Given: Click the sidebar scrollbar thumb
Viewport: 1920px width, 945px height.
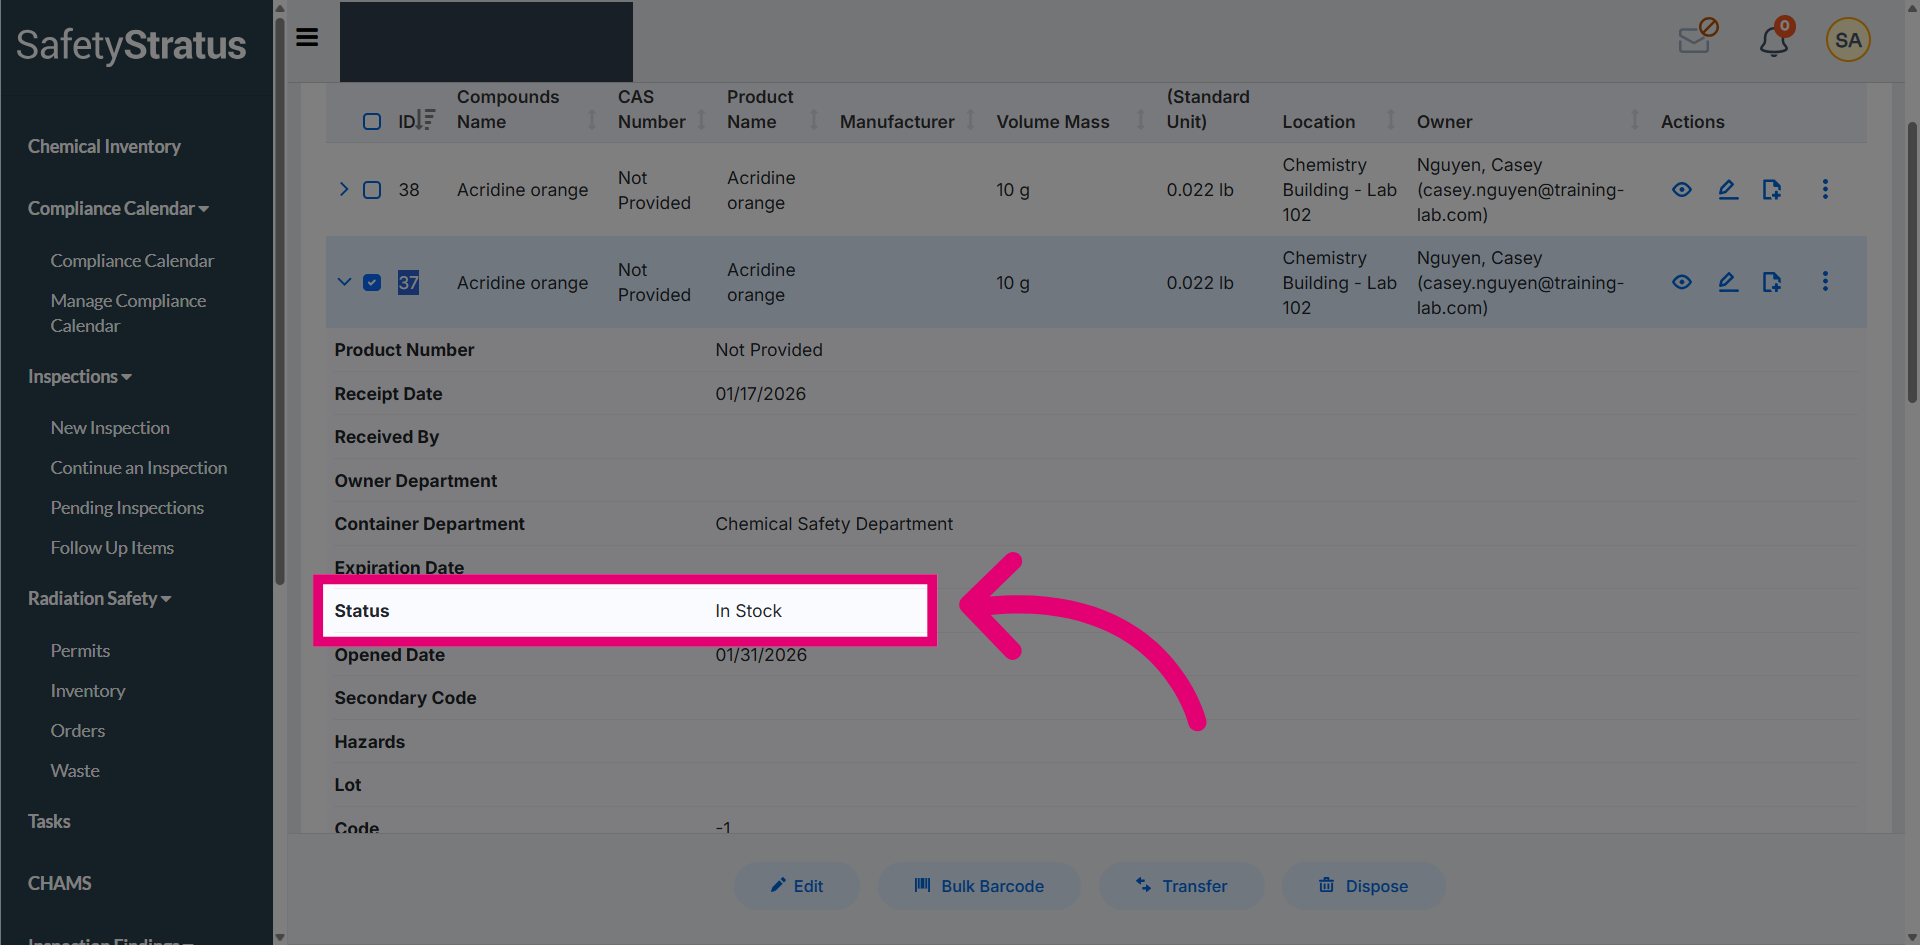Looking at the screenshot, I should (x=280, y=300).
